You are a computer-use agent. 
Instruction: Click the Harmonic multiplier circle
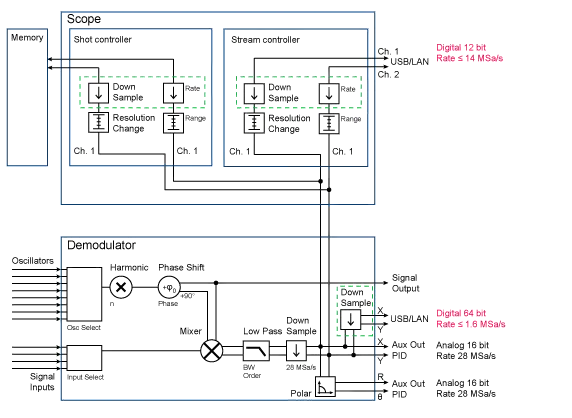121,287
